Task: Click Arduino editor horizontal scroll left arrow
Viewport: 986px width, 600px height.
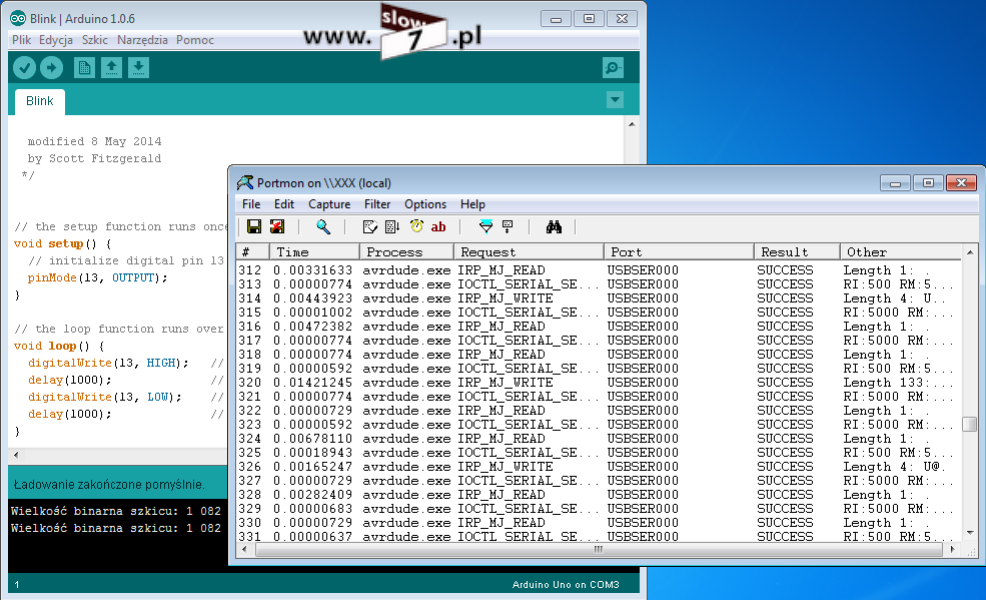Action: pos(16,455)
